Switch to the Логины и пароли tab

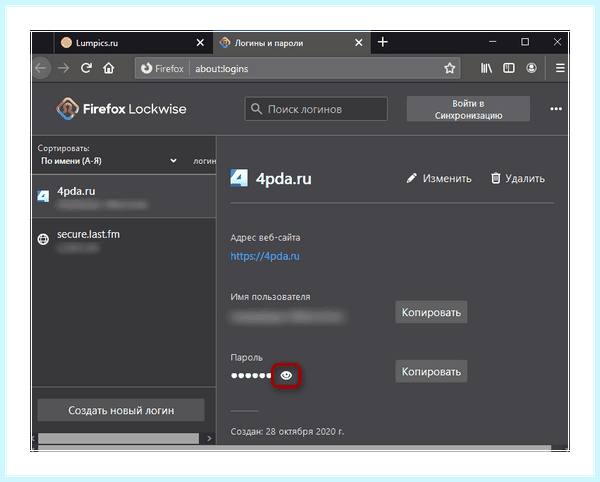pyautogui.click(x=292, y=43)
